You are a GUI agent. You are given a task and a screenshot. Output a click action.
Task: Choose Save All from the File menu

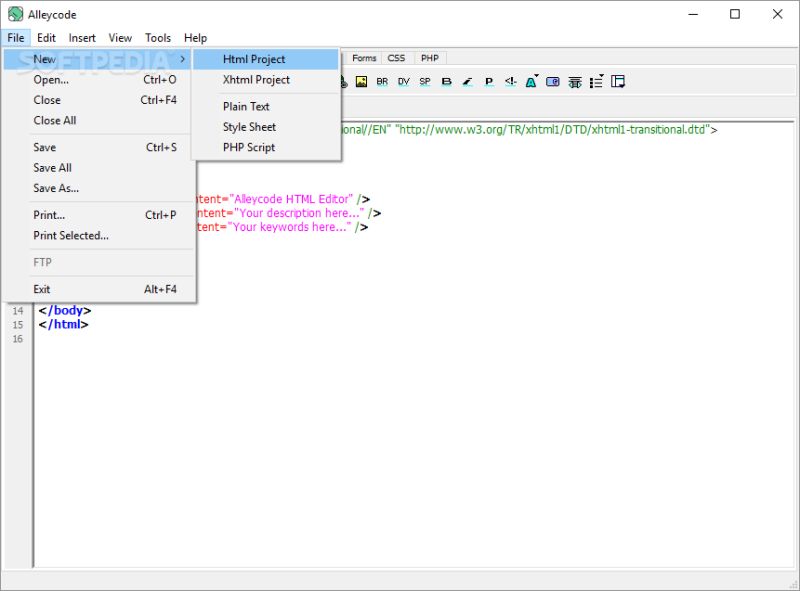coord(52,167)
